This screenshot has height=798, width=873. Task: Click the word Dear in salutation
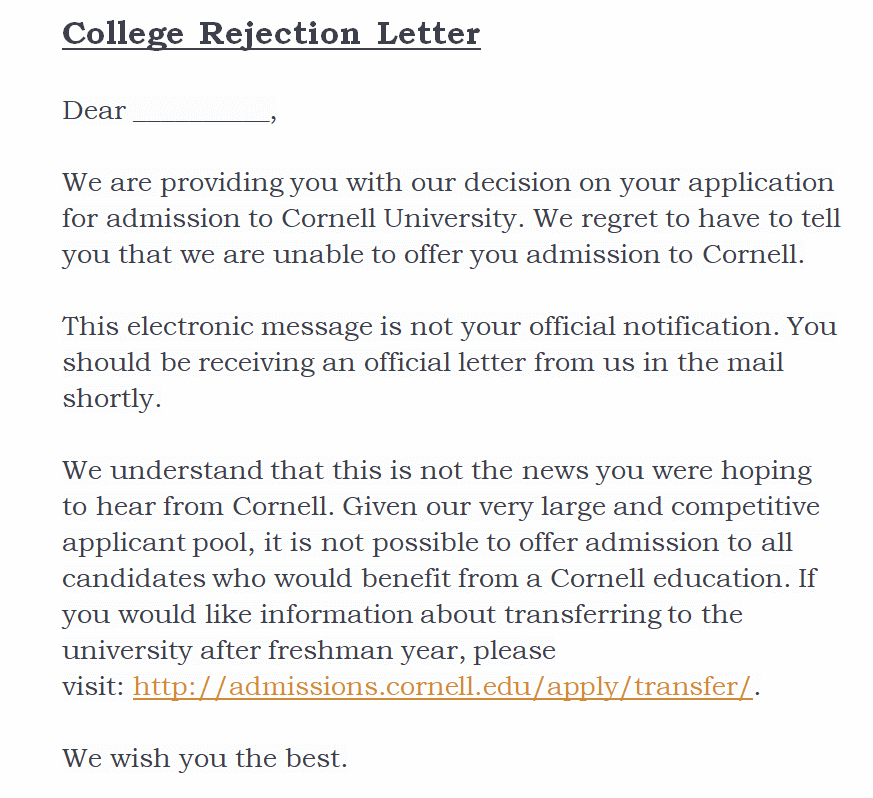[94, 110]
